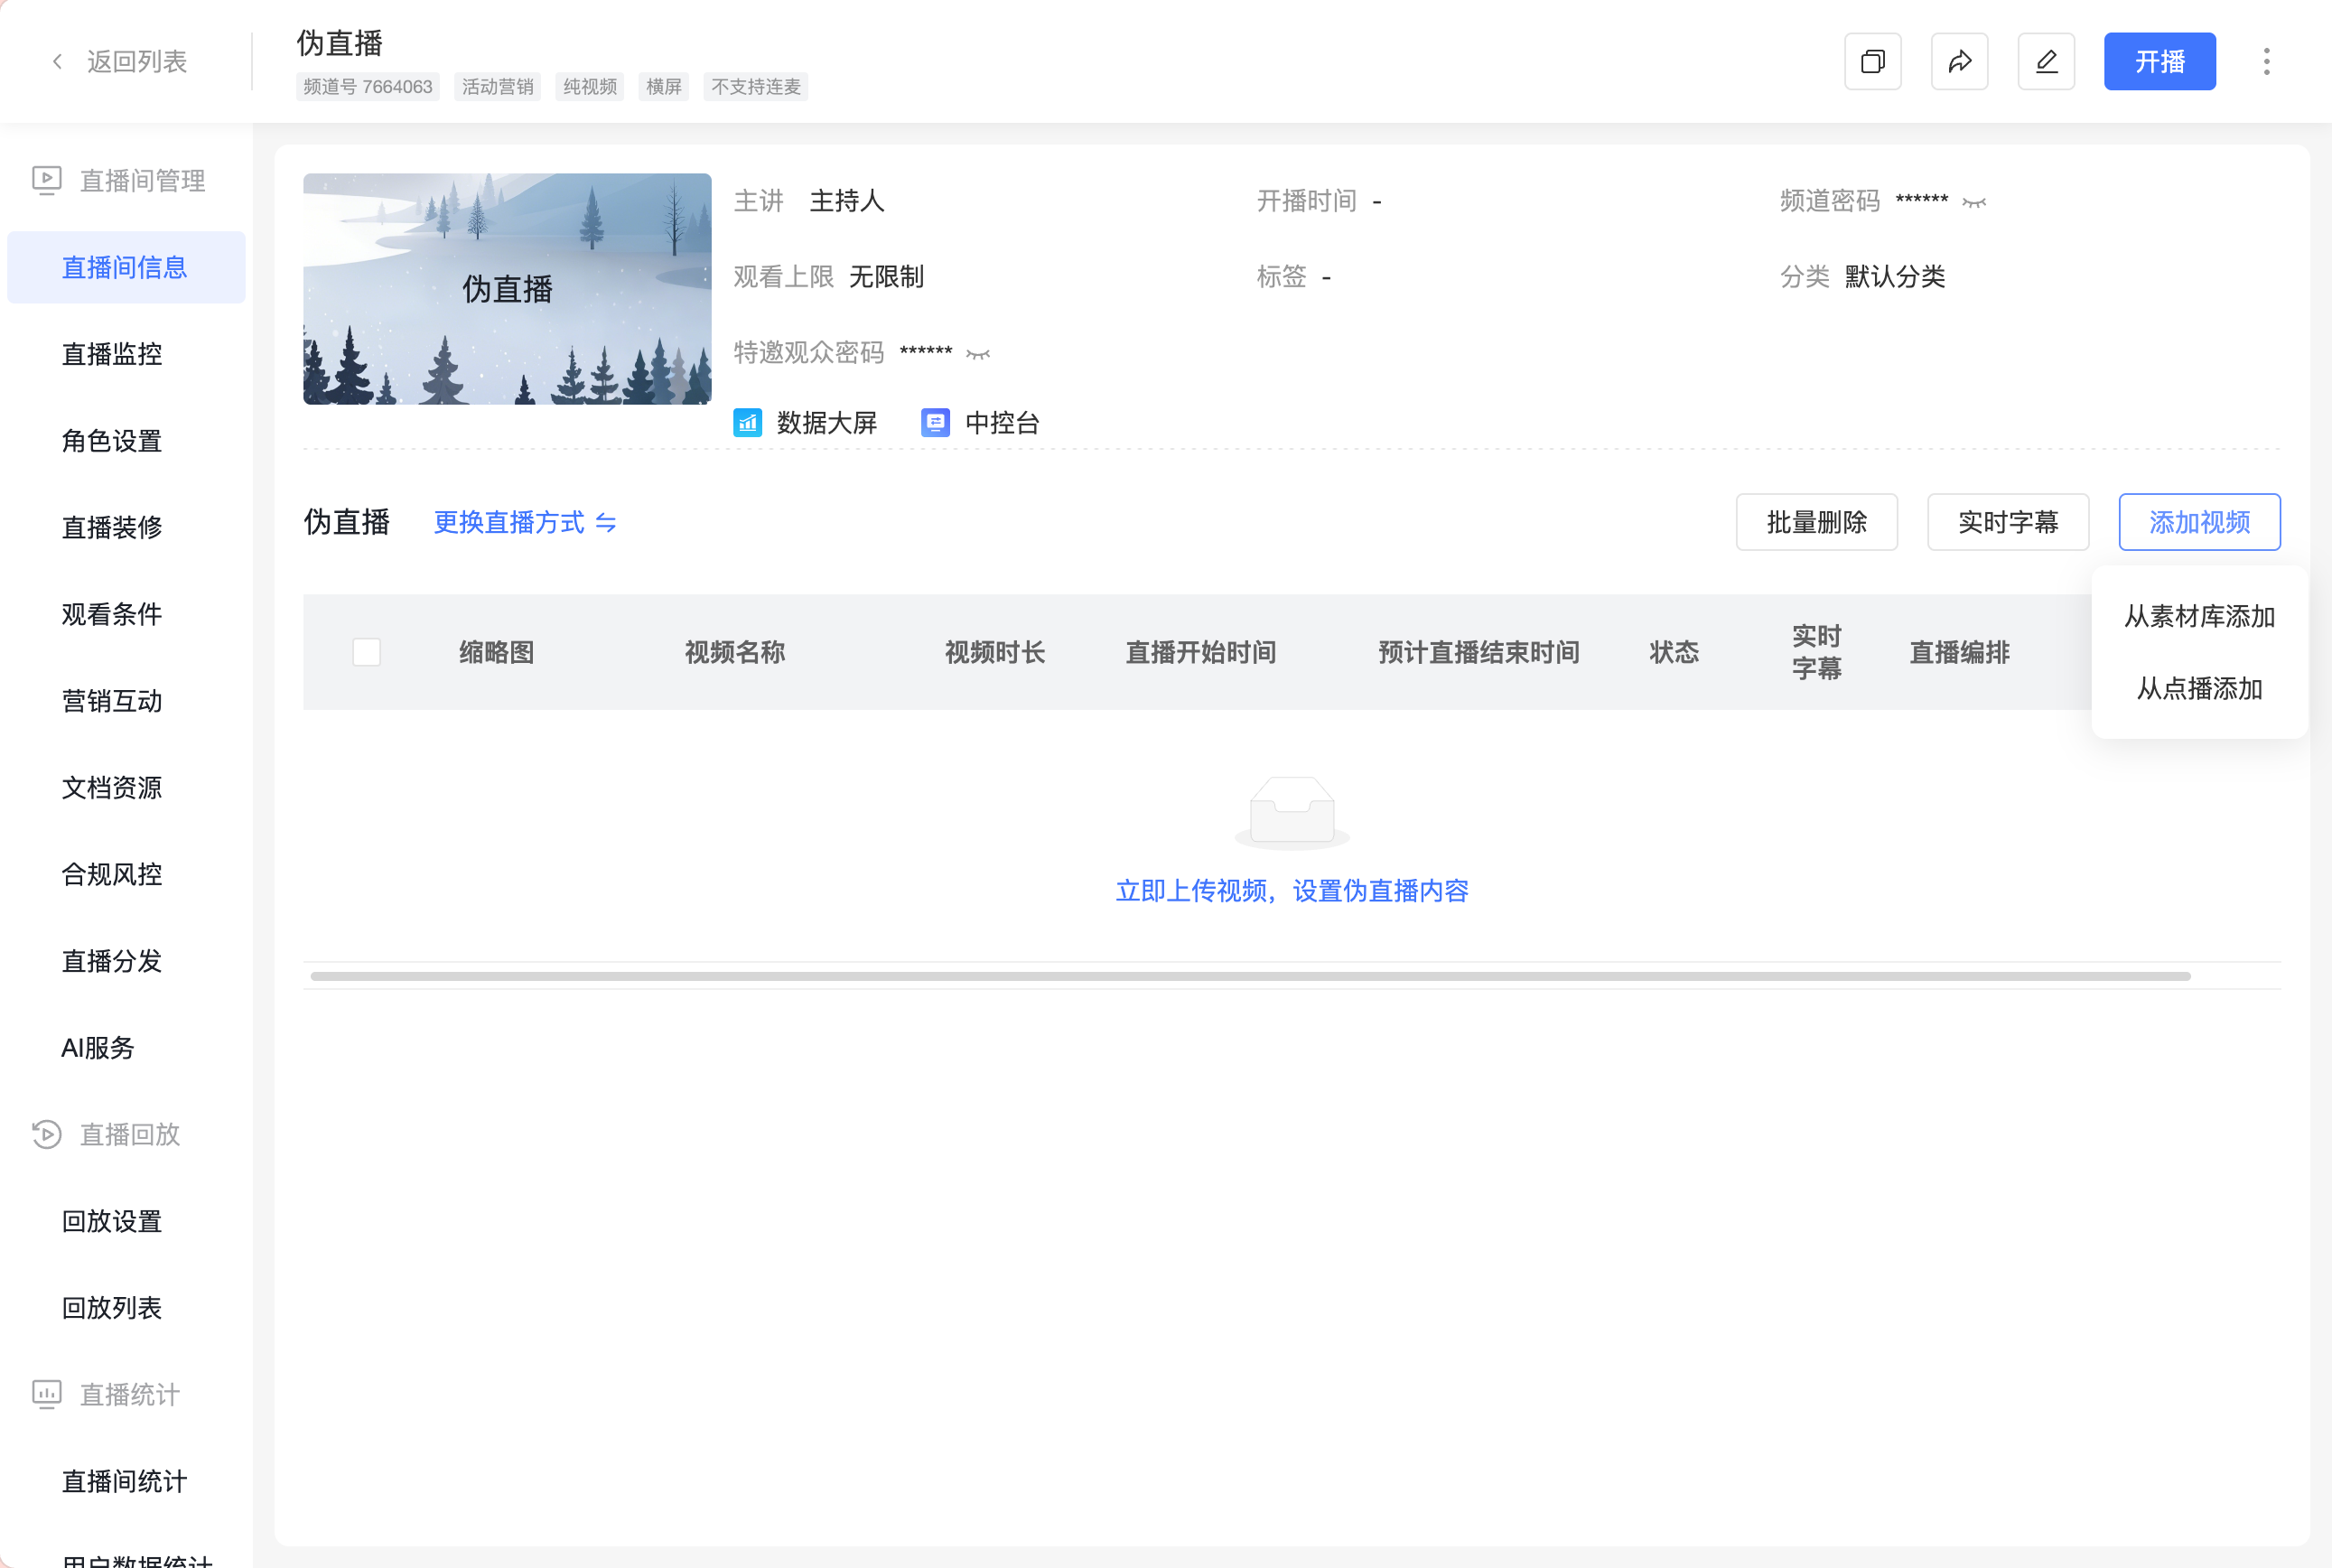Click the 直播编排 column header
This screenshot has height=1568, width=2332.
click(1959, 652)
